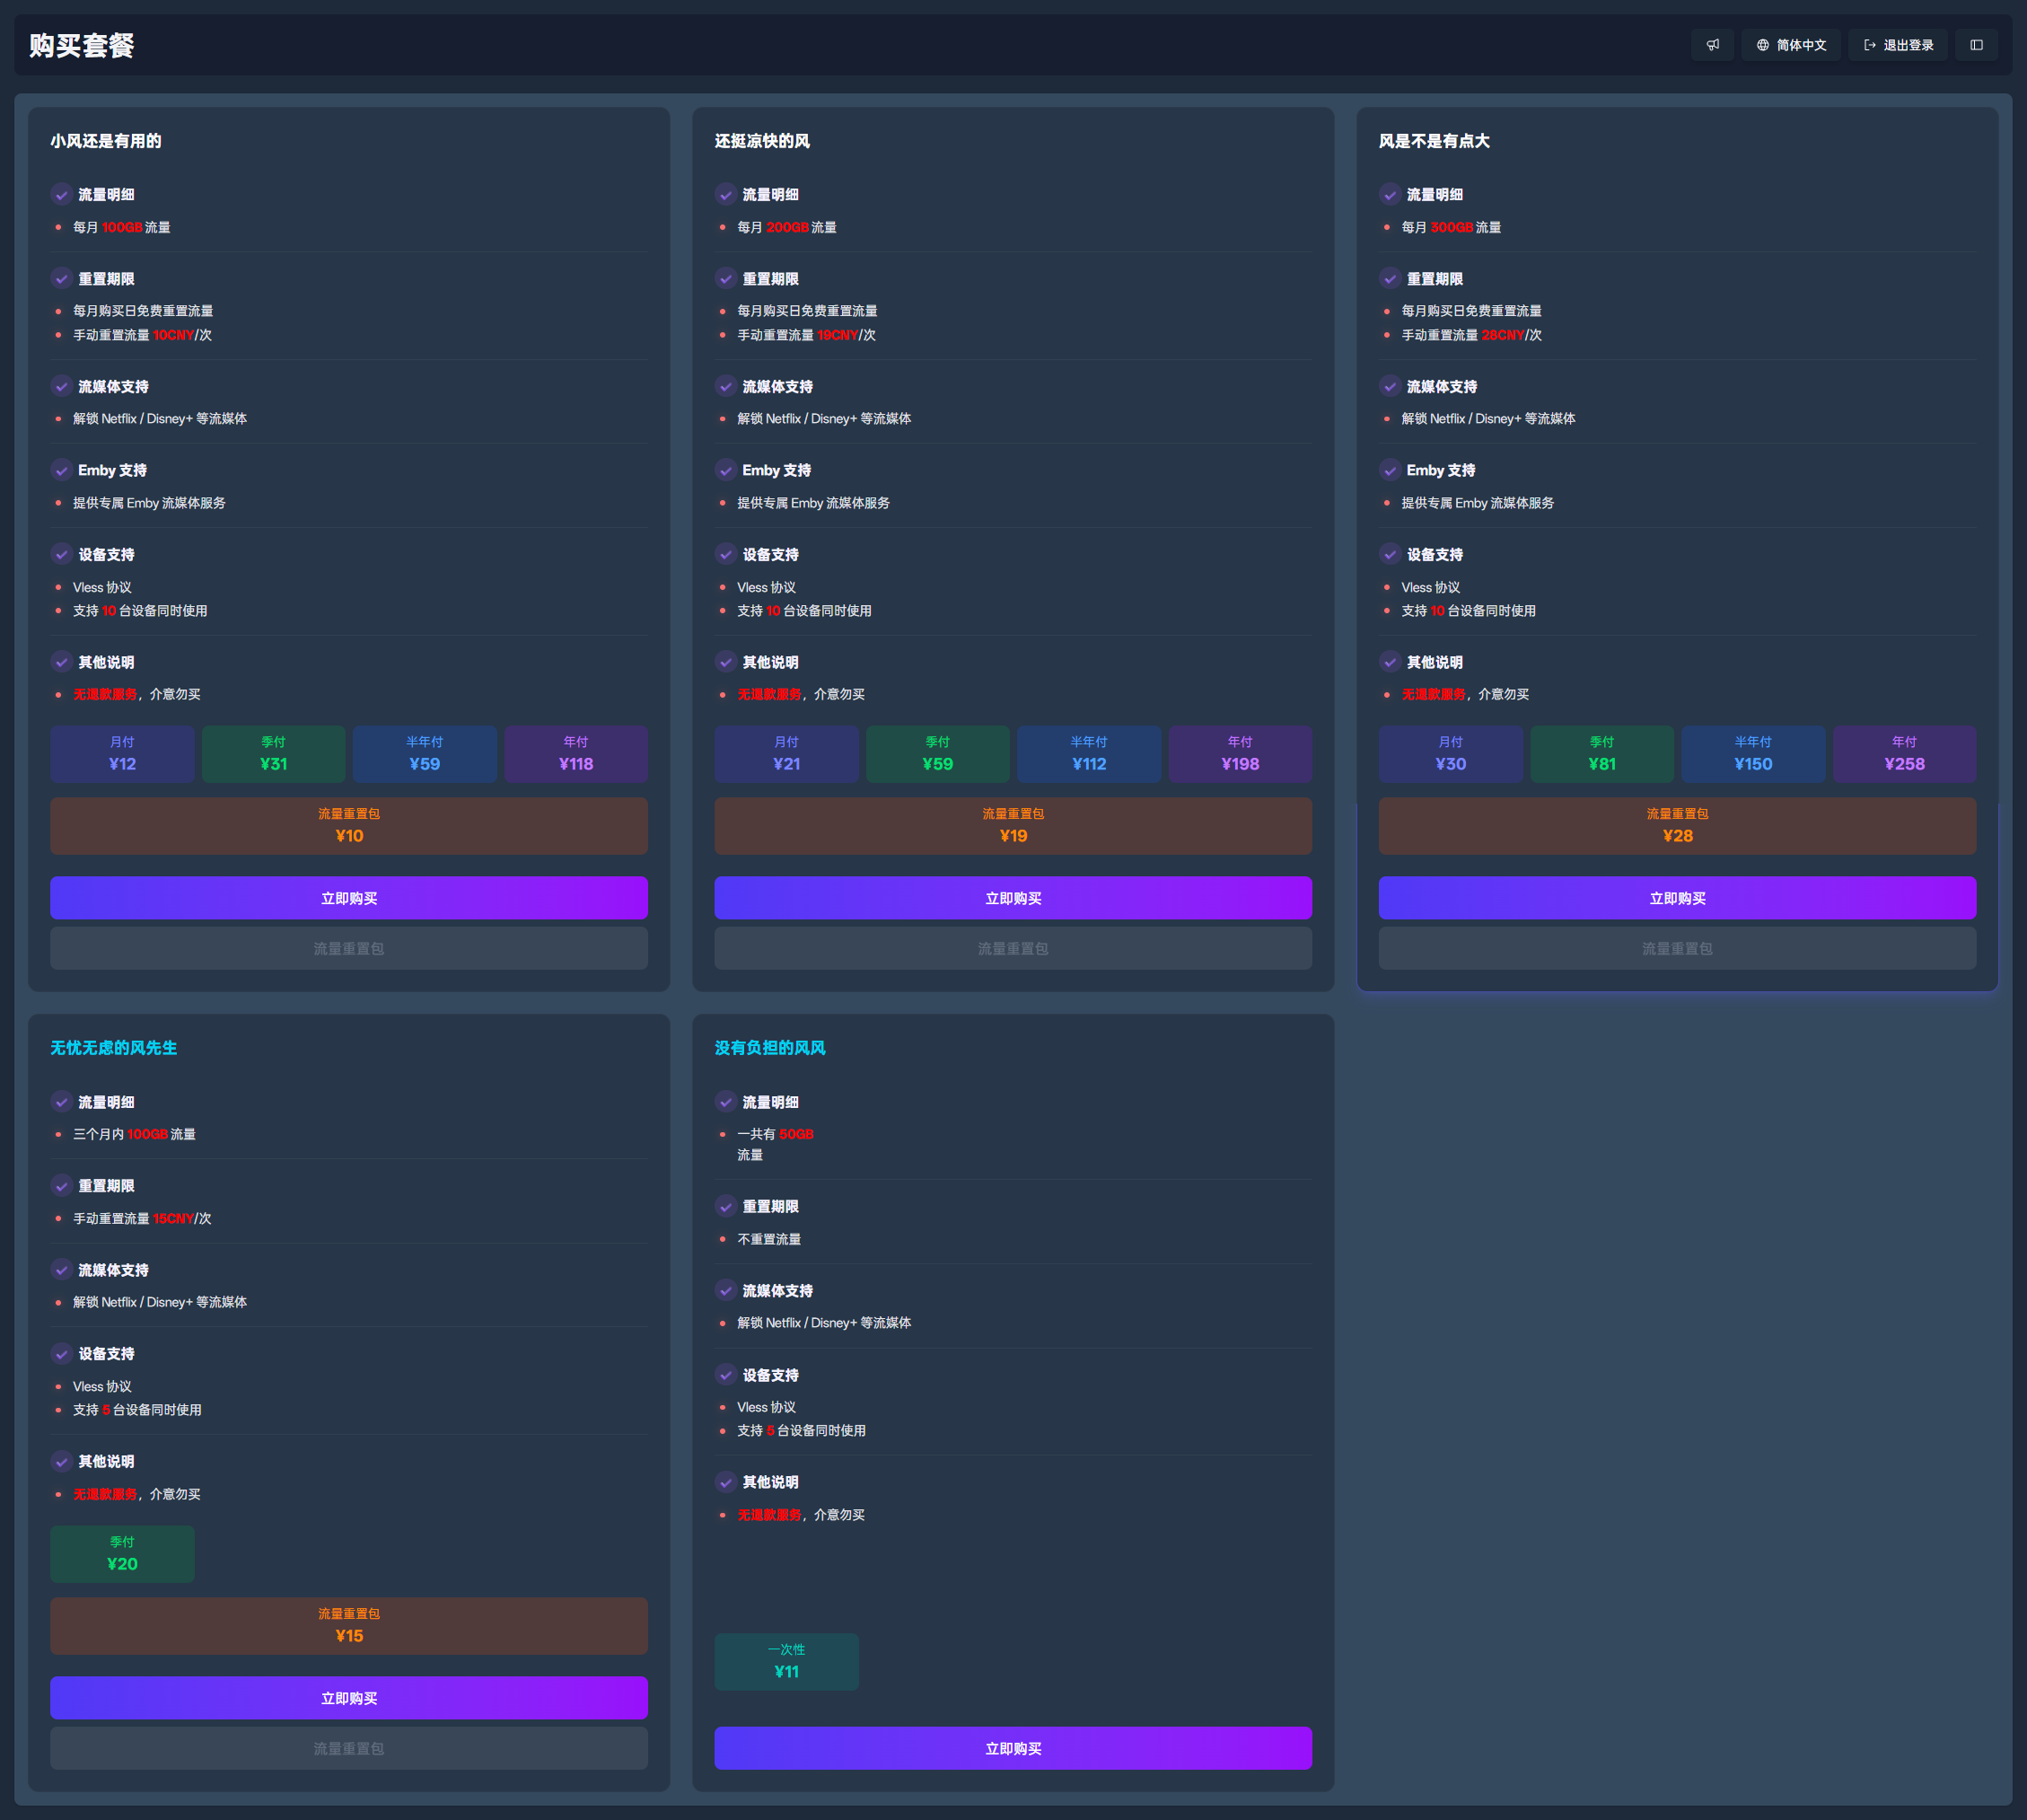Screen dimensions: 2027x1820
Task: Select 流量重置包 ¥15 option
Action: pos(349,1626)
